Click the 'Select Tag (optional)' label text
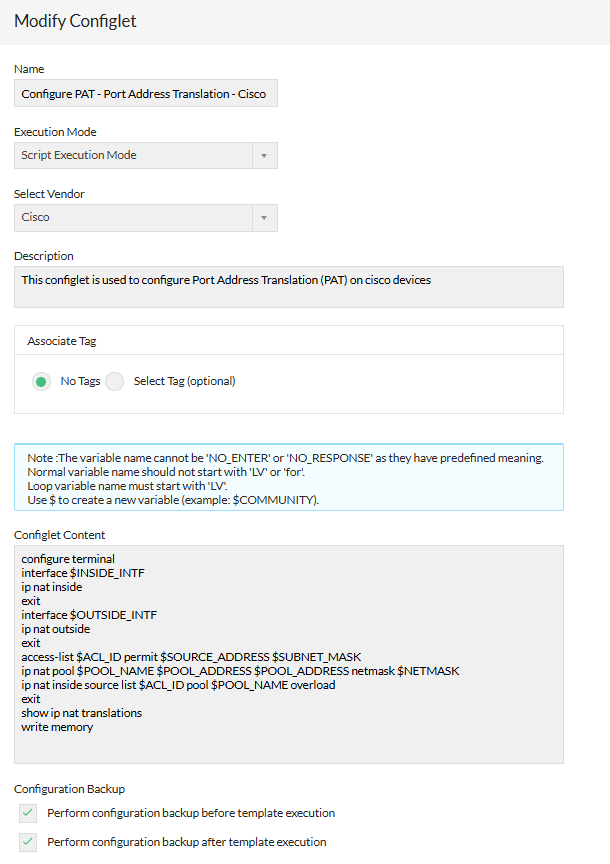 (184, 381)
